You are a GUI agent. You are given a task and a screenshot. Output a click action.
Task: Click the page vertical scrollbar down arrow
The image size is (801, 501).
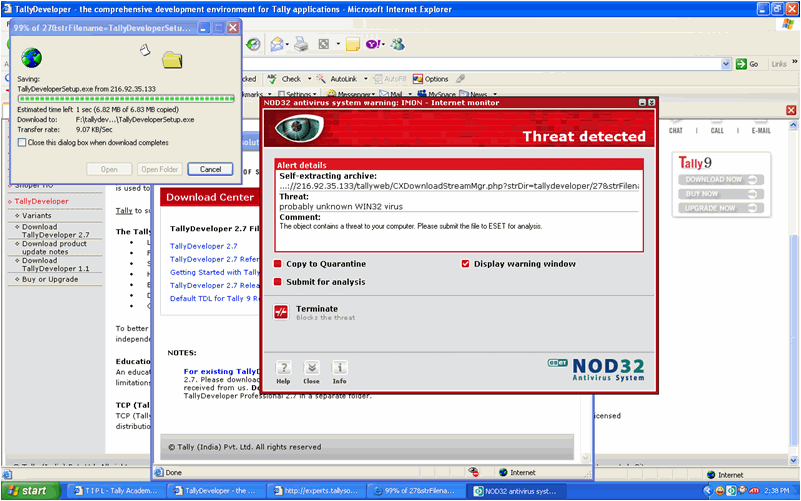pos(793,460)
